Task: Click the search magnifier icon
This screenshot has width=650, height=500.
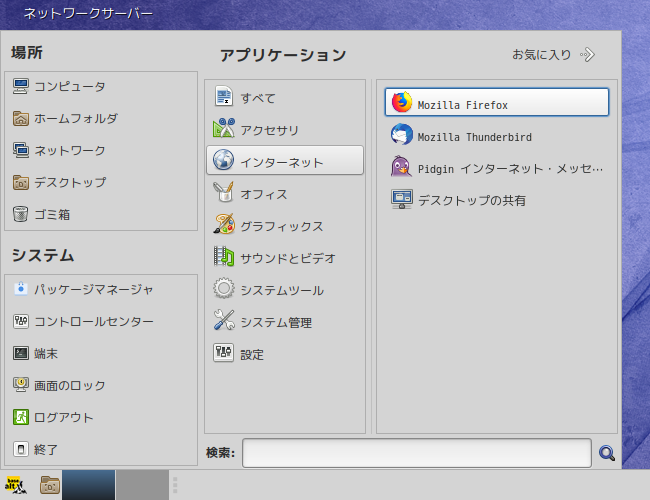Action: (x=607, y=453)
